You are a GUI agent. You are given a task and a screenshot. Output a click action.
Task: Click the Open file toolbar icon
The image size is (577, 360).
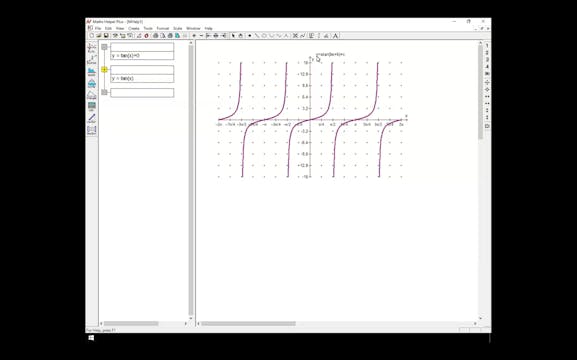click(x=99, y=36)
